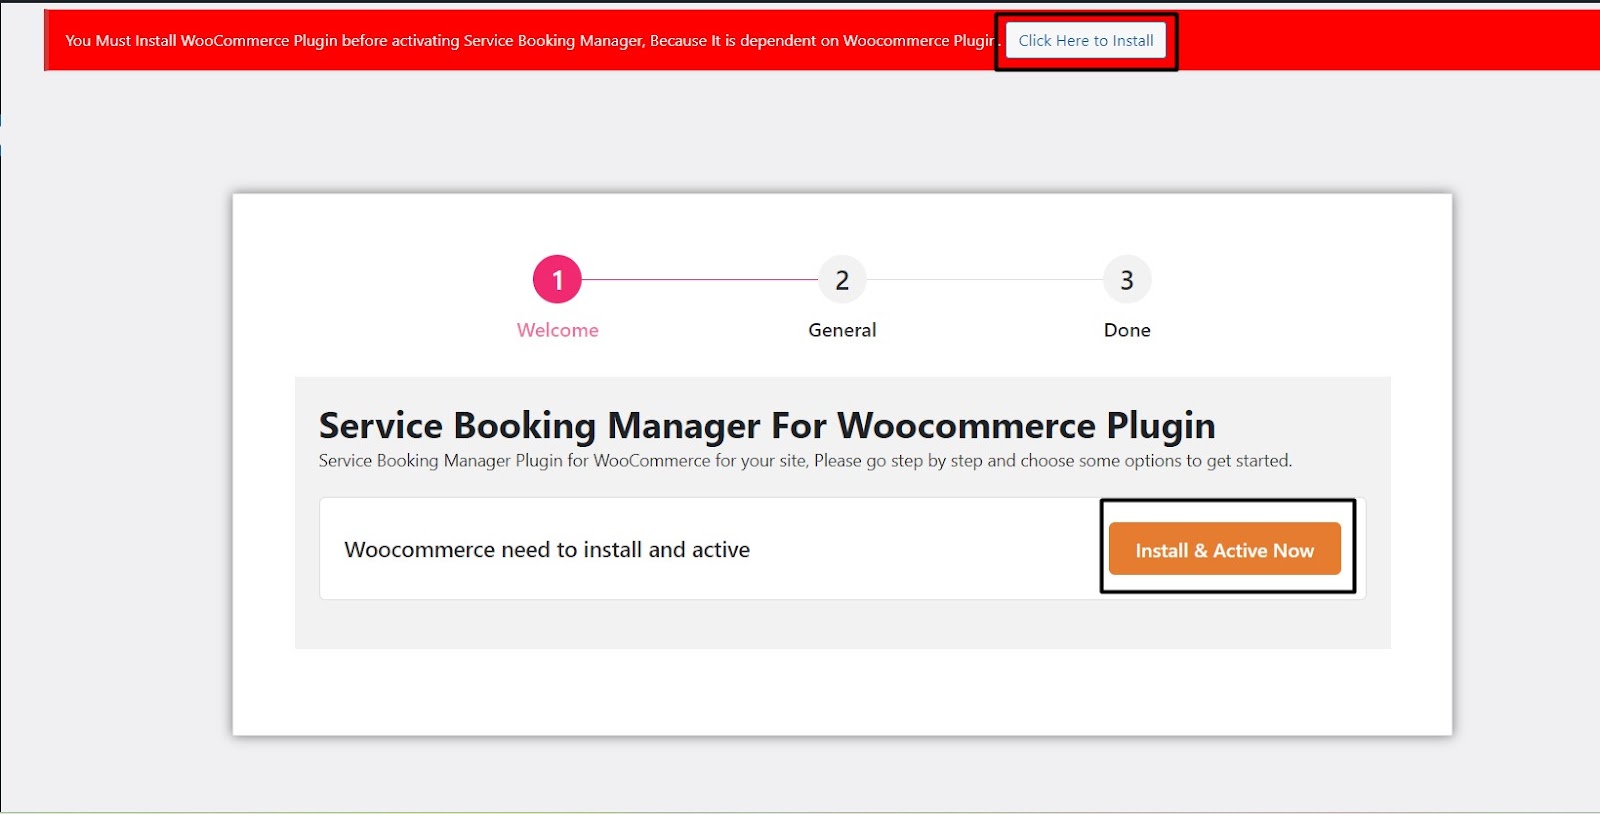Click 'Install & Active Now' orange button
The width and height of the screenshot is (1600, 814).
(x=1225, y=549)
